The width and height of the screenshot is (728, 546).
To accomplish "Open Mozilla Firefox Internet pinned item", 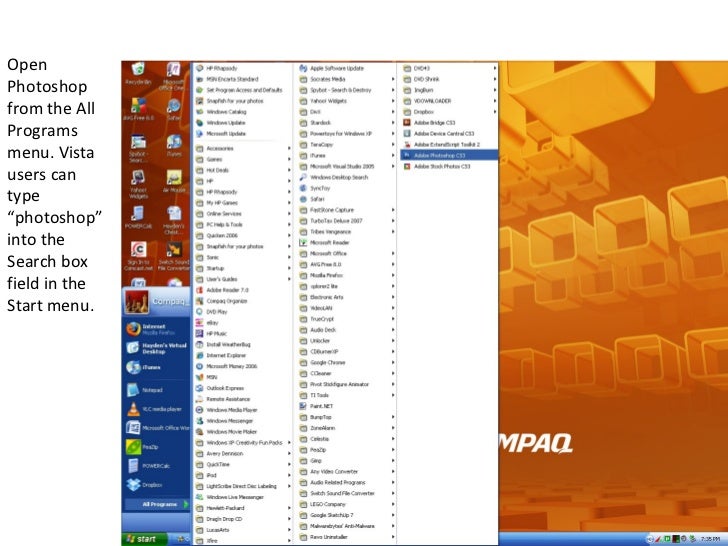I will pos(156,329).
